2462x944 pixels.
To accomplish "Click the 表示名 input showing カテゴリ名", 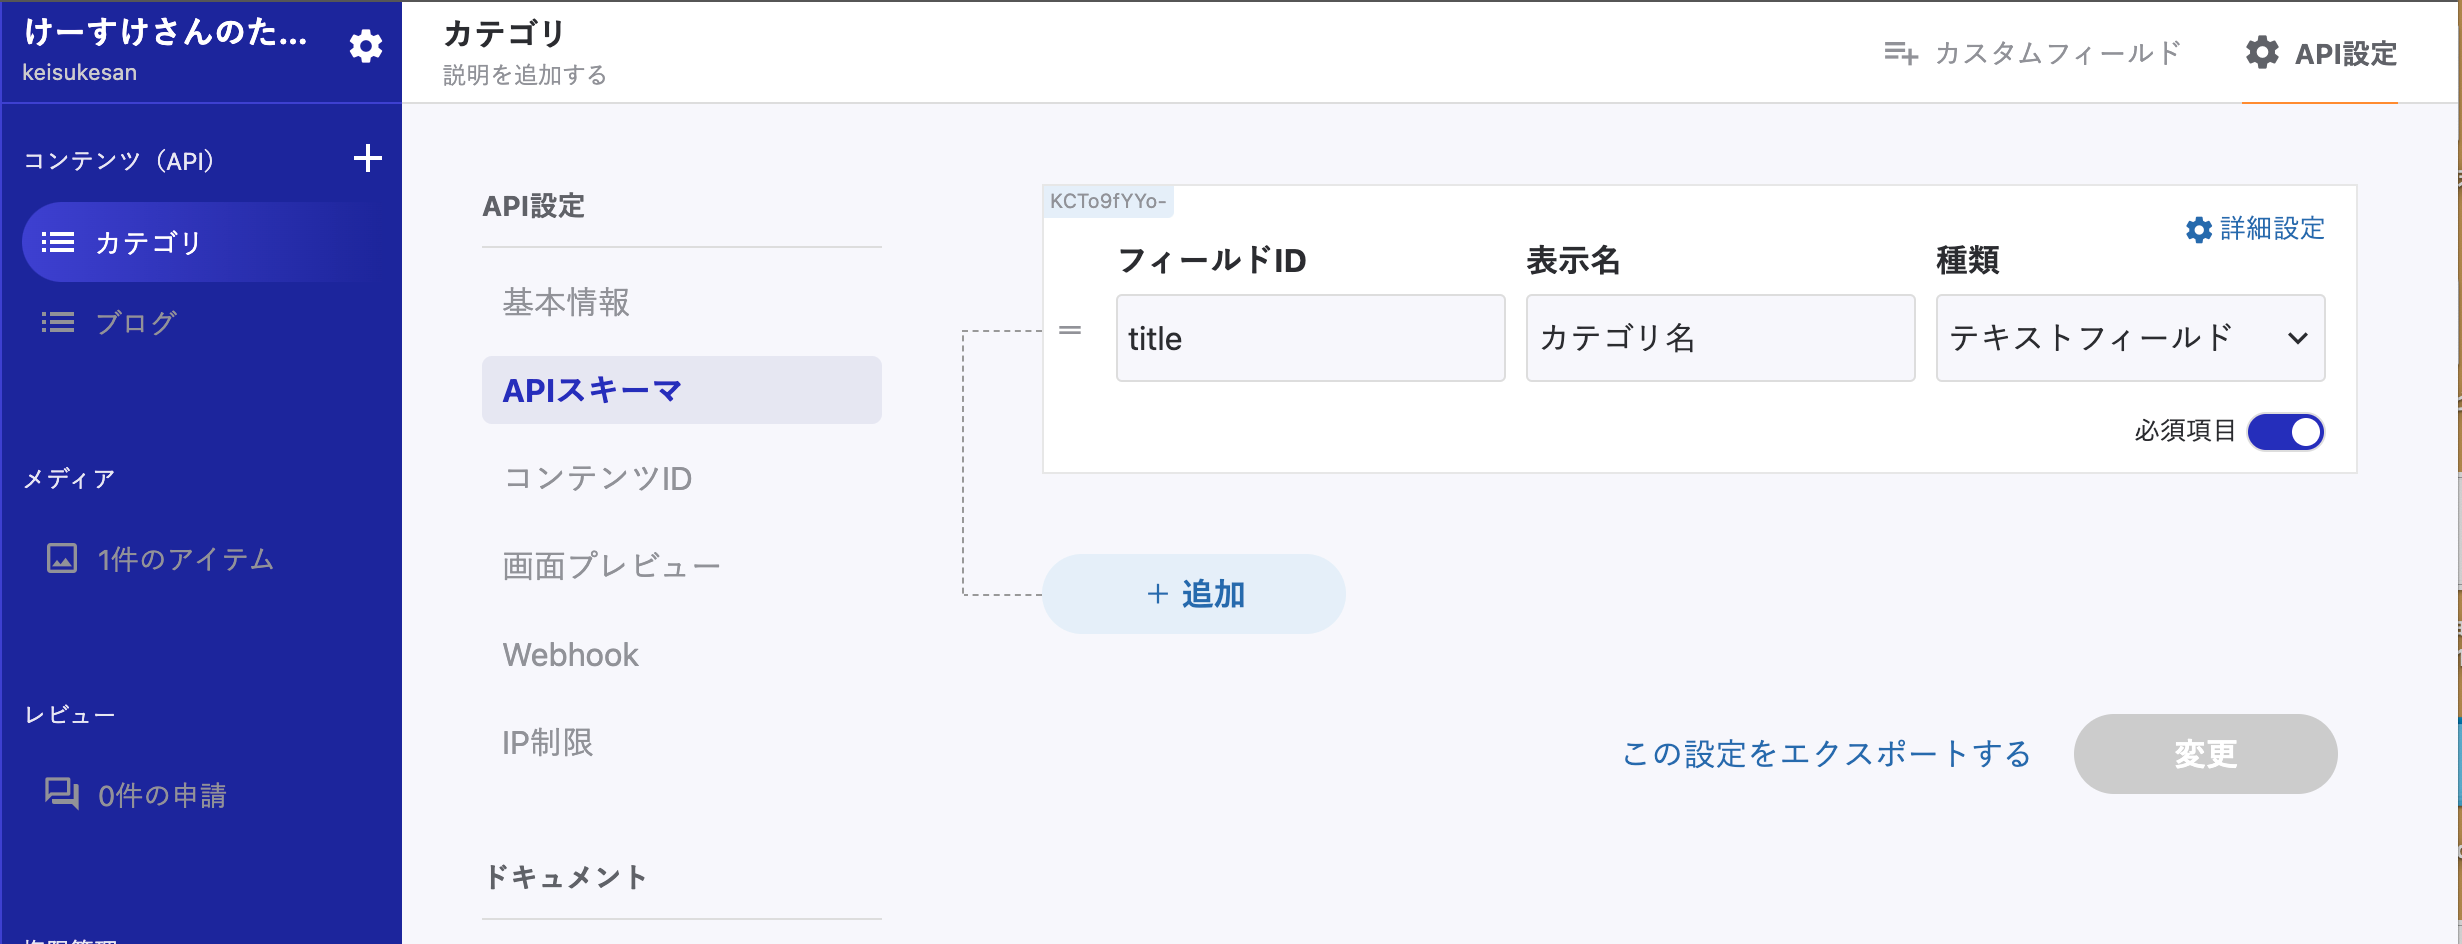I will click(1720, 338).
